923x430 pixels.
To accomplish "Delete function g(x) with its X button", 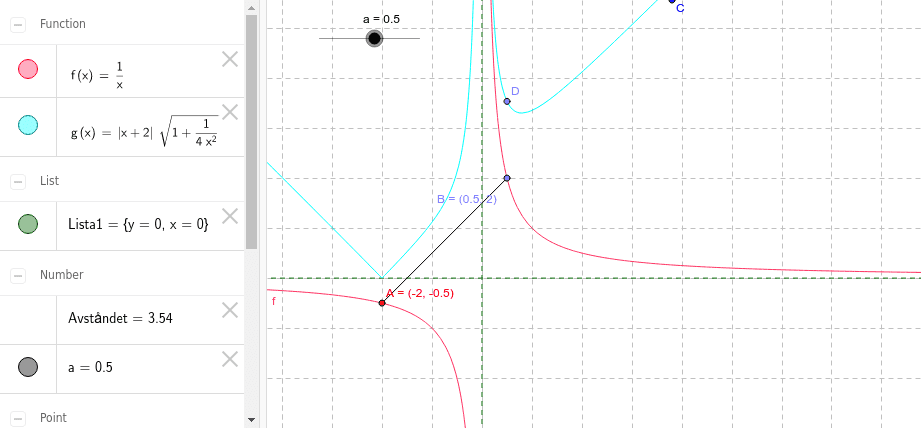I will pyautogui.click(x=230, y=112).
